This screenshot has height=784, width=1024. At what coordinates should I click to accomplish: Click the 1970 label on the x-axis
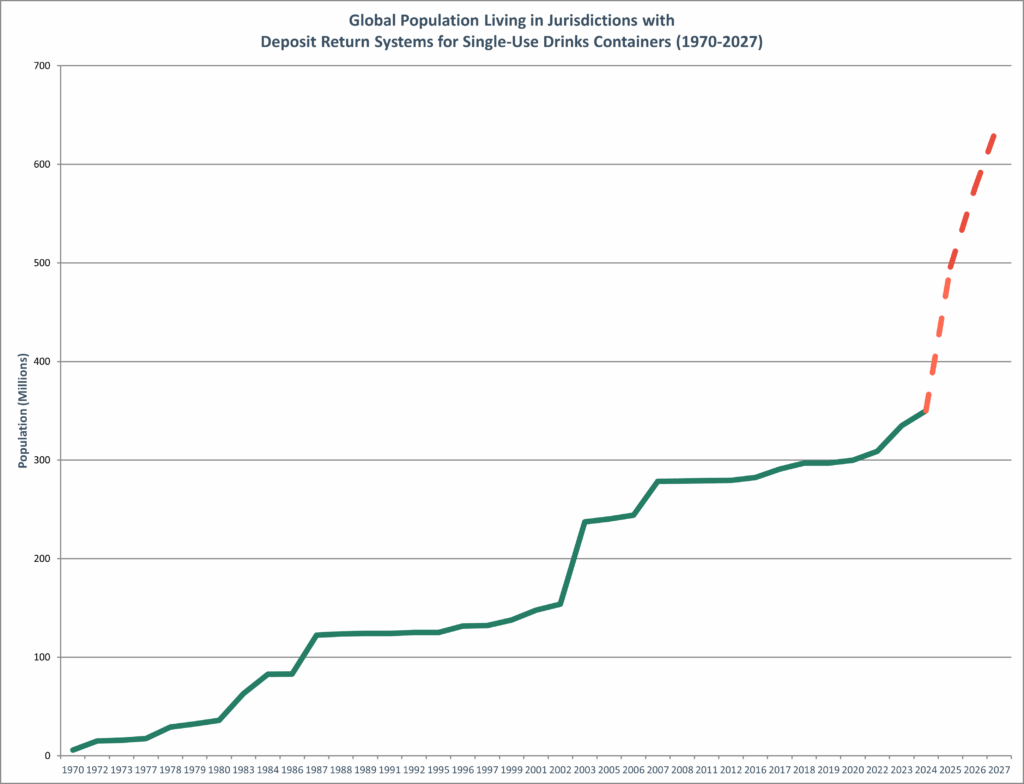73,771
